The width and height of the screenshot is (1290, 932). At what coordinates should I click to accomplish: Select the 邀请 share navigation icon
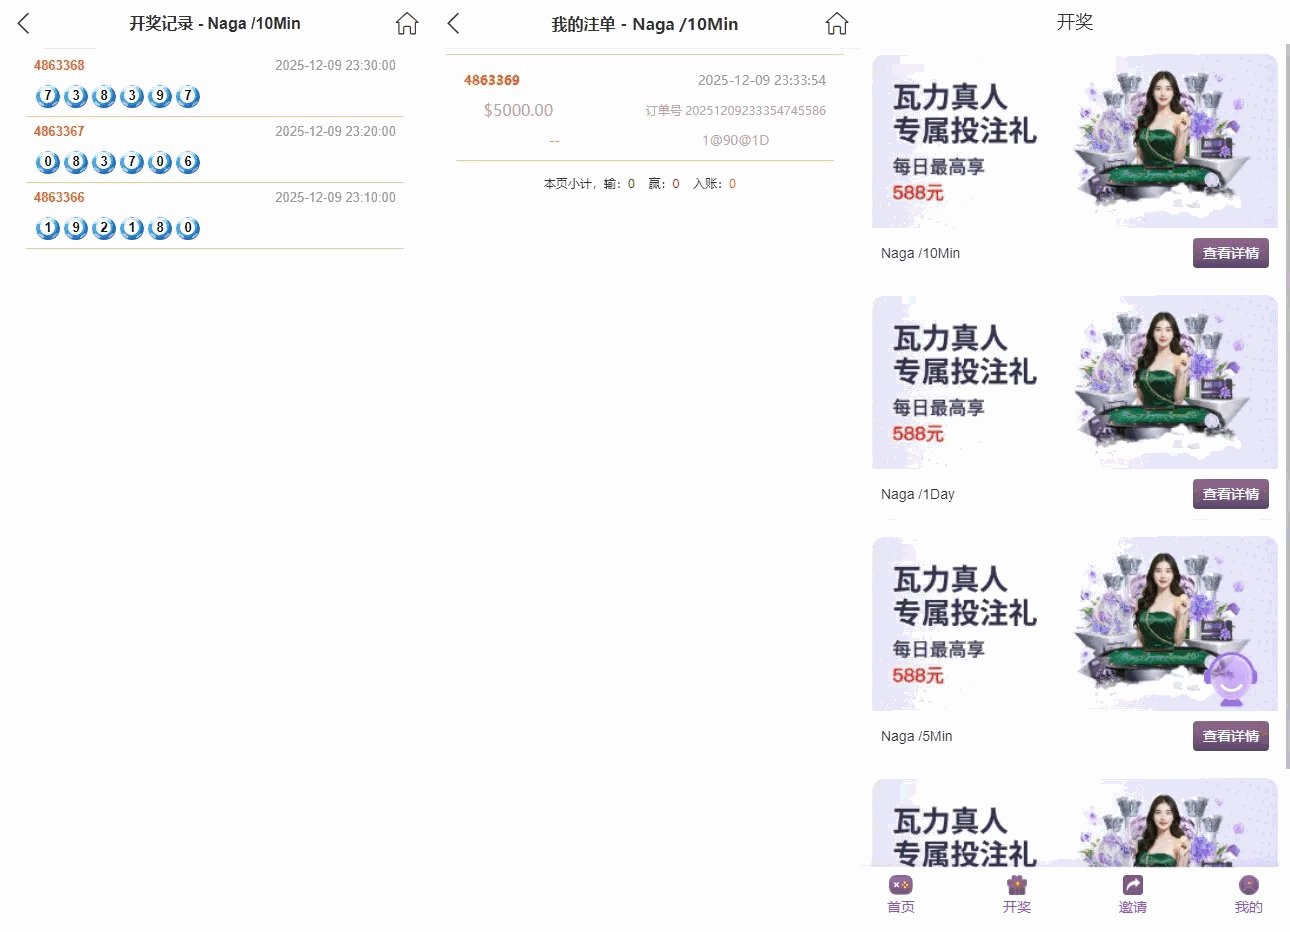[1132, 893]
